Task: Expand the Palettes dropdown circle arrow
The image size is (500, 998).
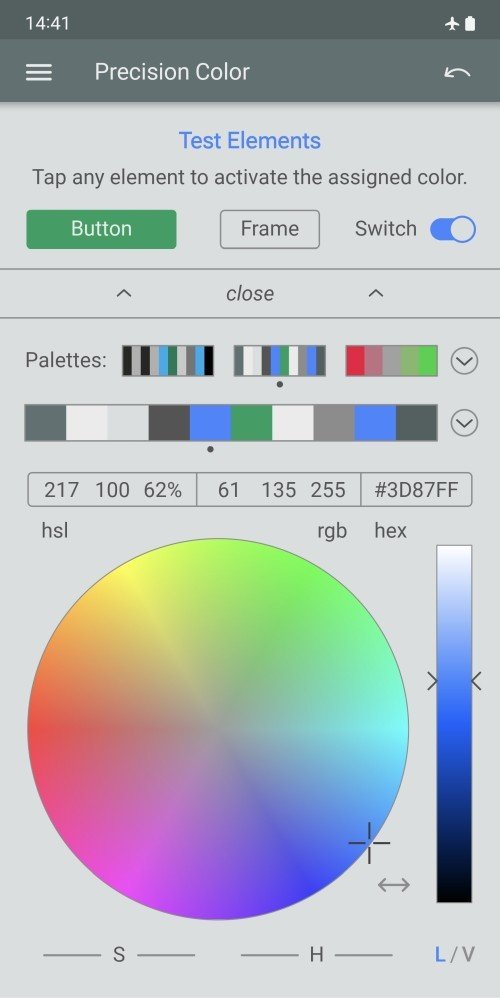Action: click(x=464, y=361)
